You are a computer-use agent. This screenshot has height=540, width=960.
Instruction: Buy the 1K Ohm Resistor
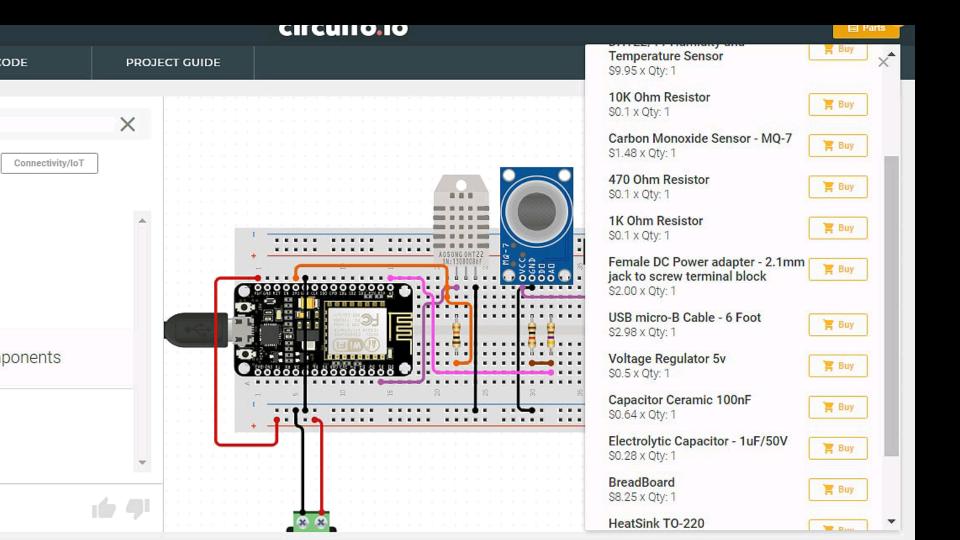[x=837, y=228]
